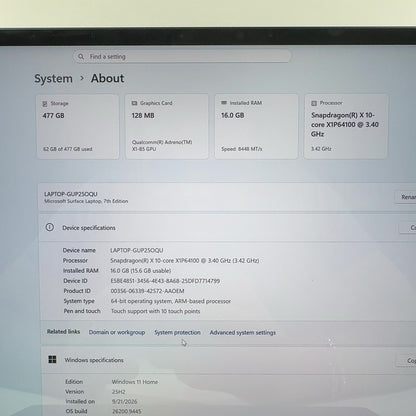Viewport: 416px width, 416px height.
Task: Select the LAPTOP-GUP25OQU header name
Action: click(x=71, y=194)
